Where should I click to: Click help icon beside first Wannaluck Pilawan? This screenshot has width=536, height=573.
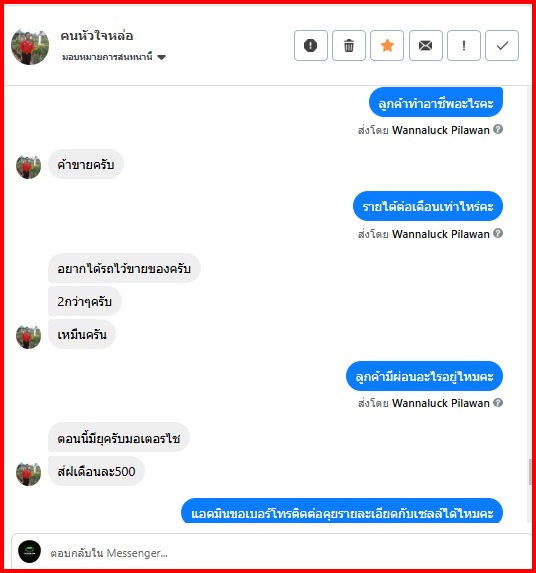point(498,129)
